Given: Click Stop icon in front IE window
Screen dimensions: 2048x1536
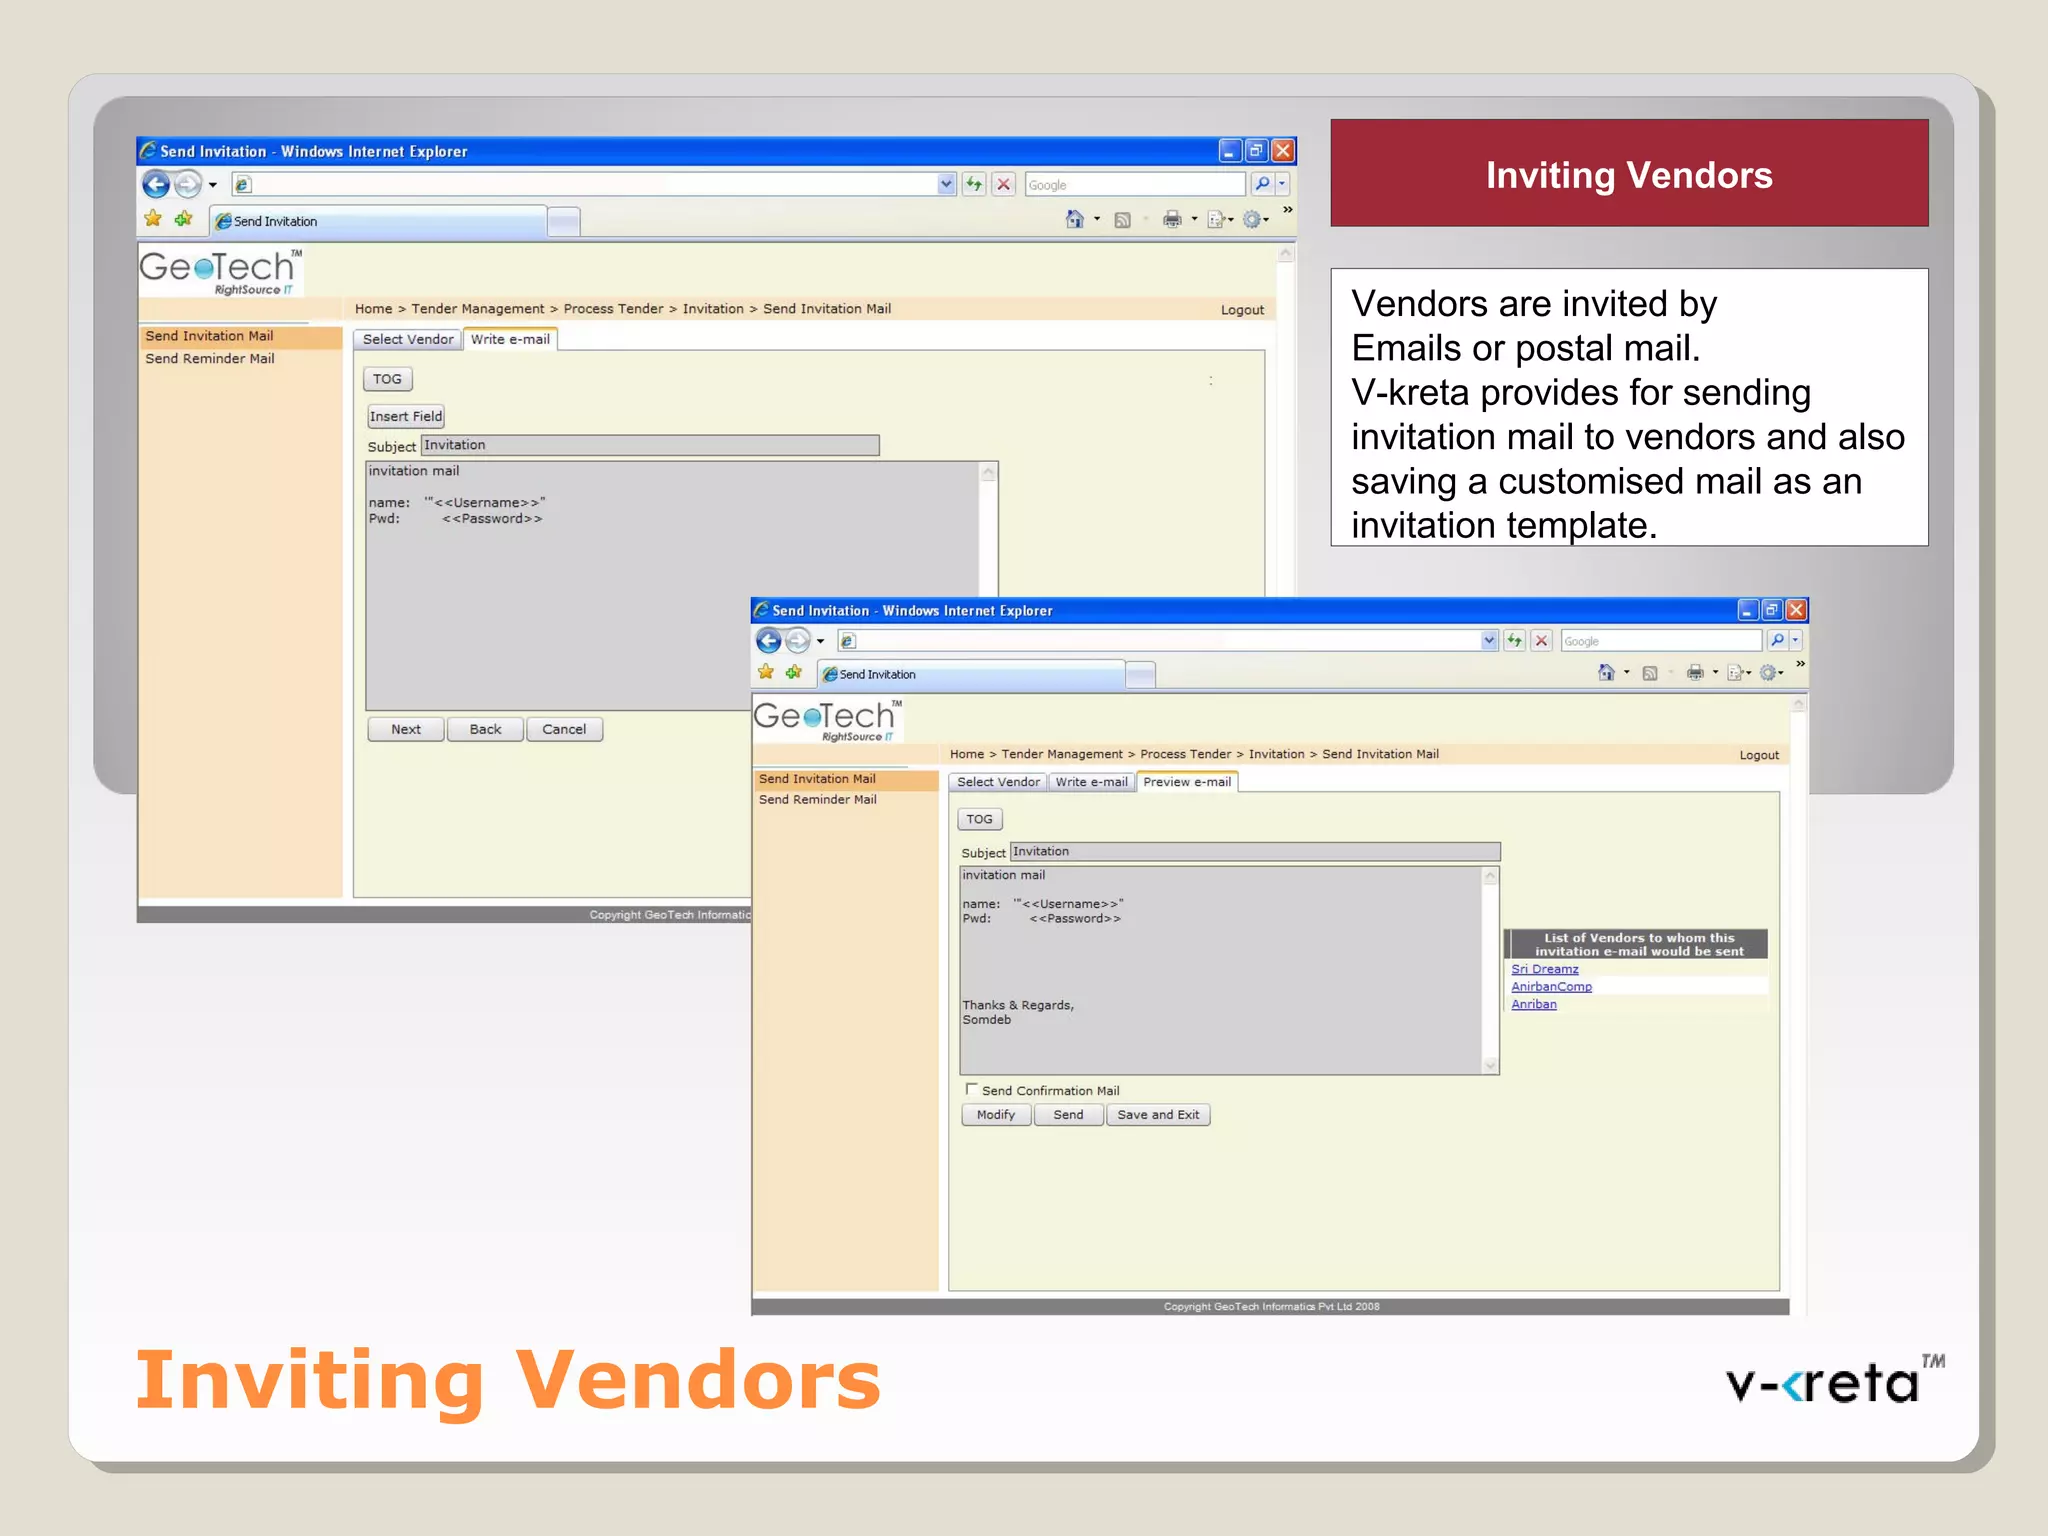Looking at the screenshot, I should point(1542,641).
